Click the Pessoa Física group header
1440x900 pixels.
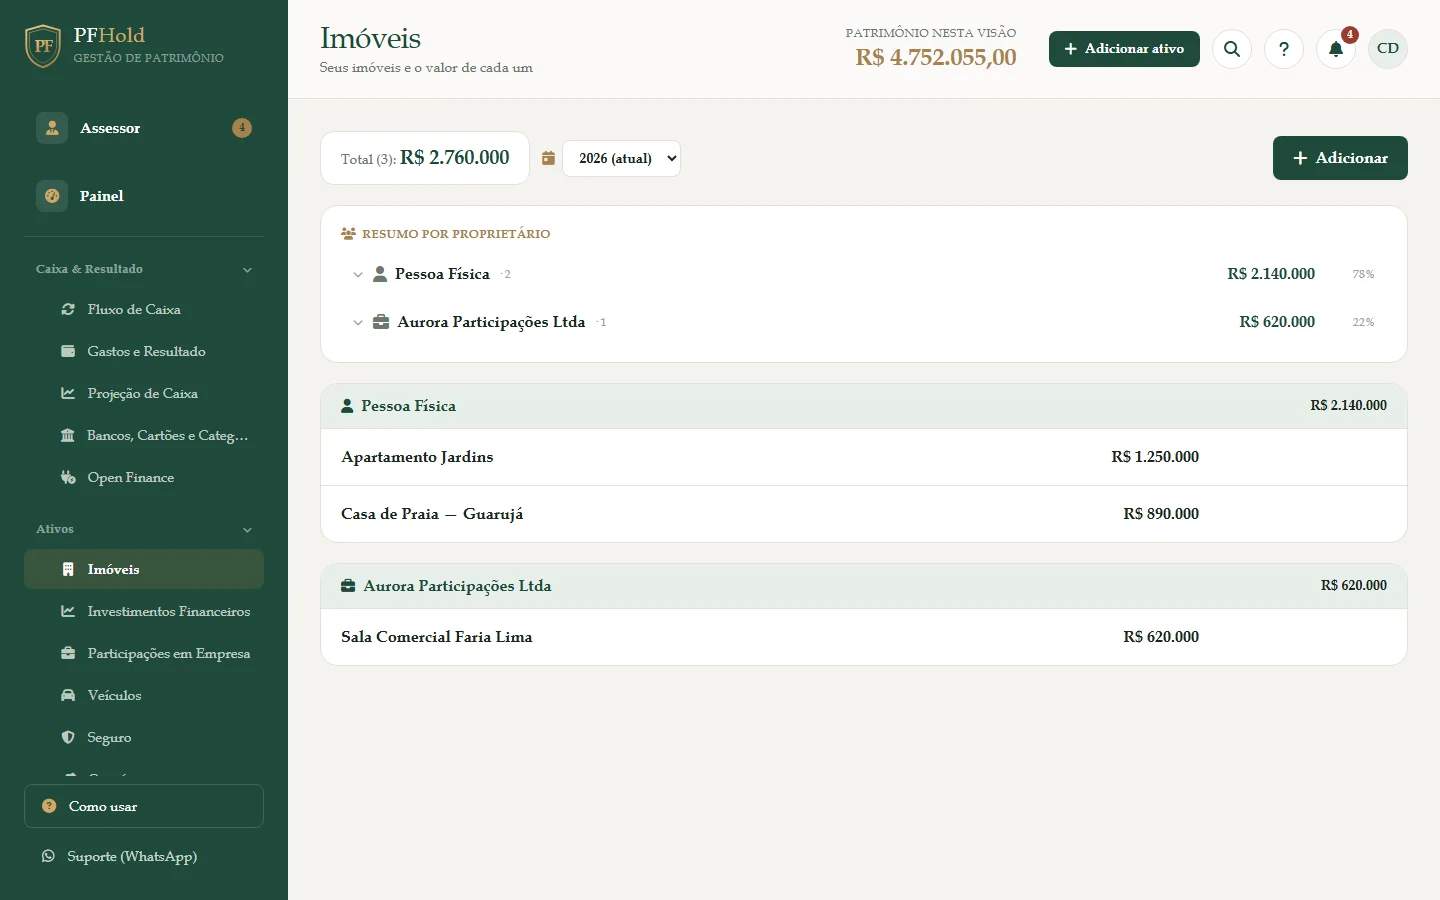point(864,406)
